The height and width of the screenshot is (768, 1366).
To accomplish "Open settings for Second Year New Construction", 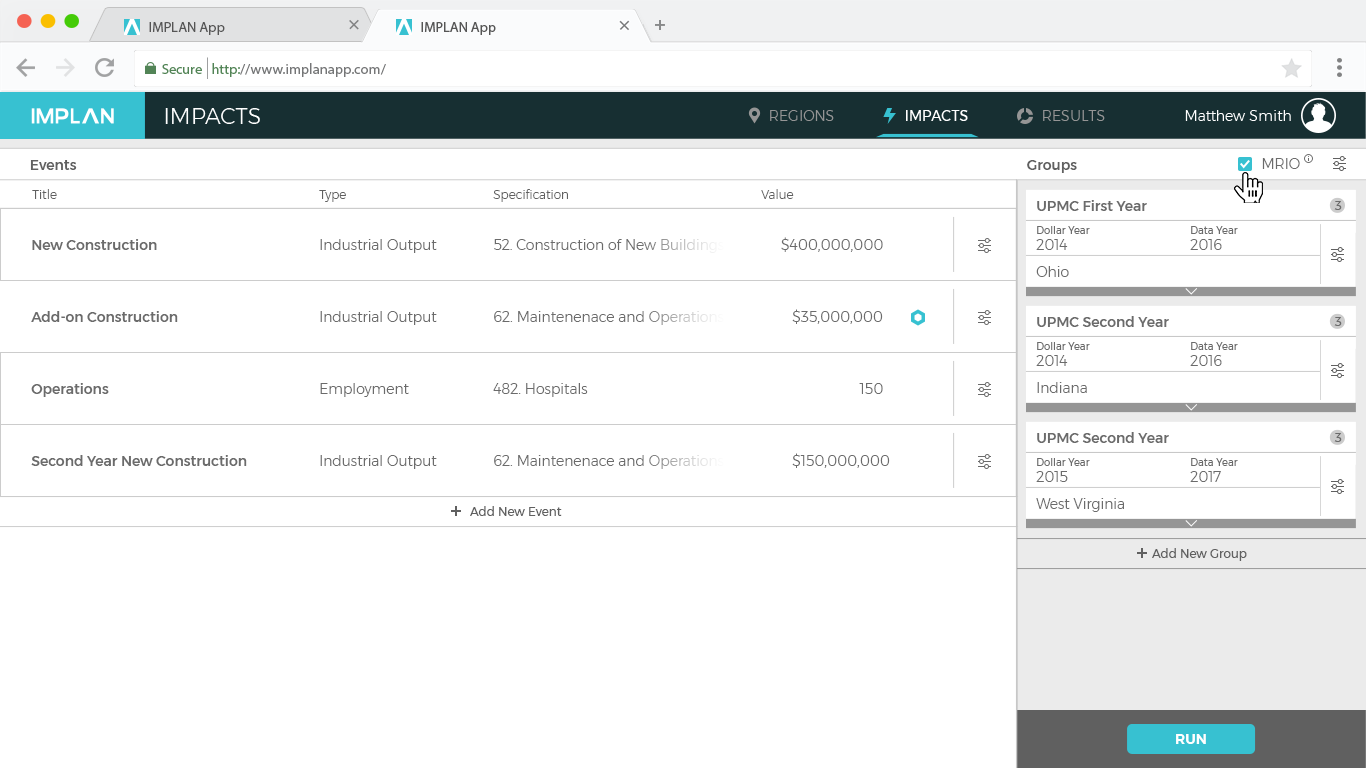I will 984,461.
